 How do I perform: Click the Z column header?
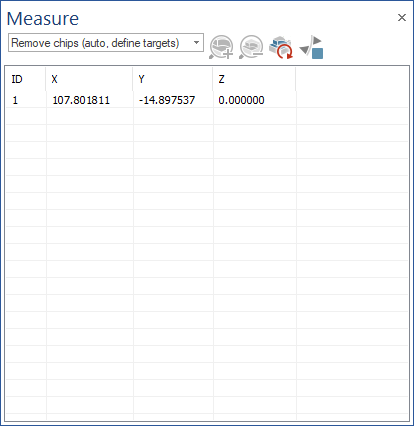[x=254, y=79]
